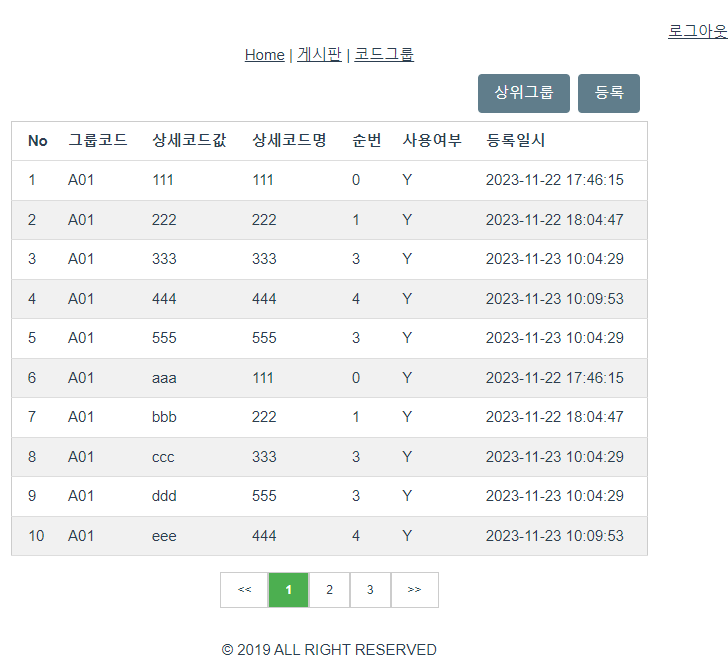This screenshot has height=666, width=728.
Task: Click the order number 1 in row 7
Action: point(356,417)
